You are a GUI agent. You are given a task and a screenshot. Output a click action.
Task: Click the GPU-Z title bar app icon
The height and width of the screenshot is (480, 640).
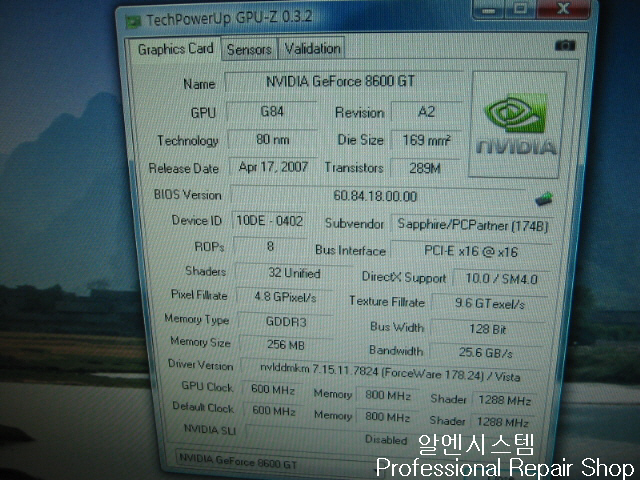[x=132, y=19]
